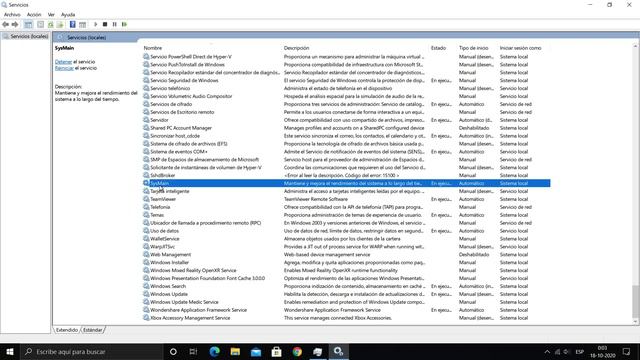Click the scrollbar down arrow in services list
The height and width of the screenshot is (360, 640).
(635, 322)
